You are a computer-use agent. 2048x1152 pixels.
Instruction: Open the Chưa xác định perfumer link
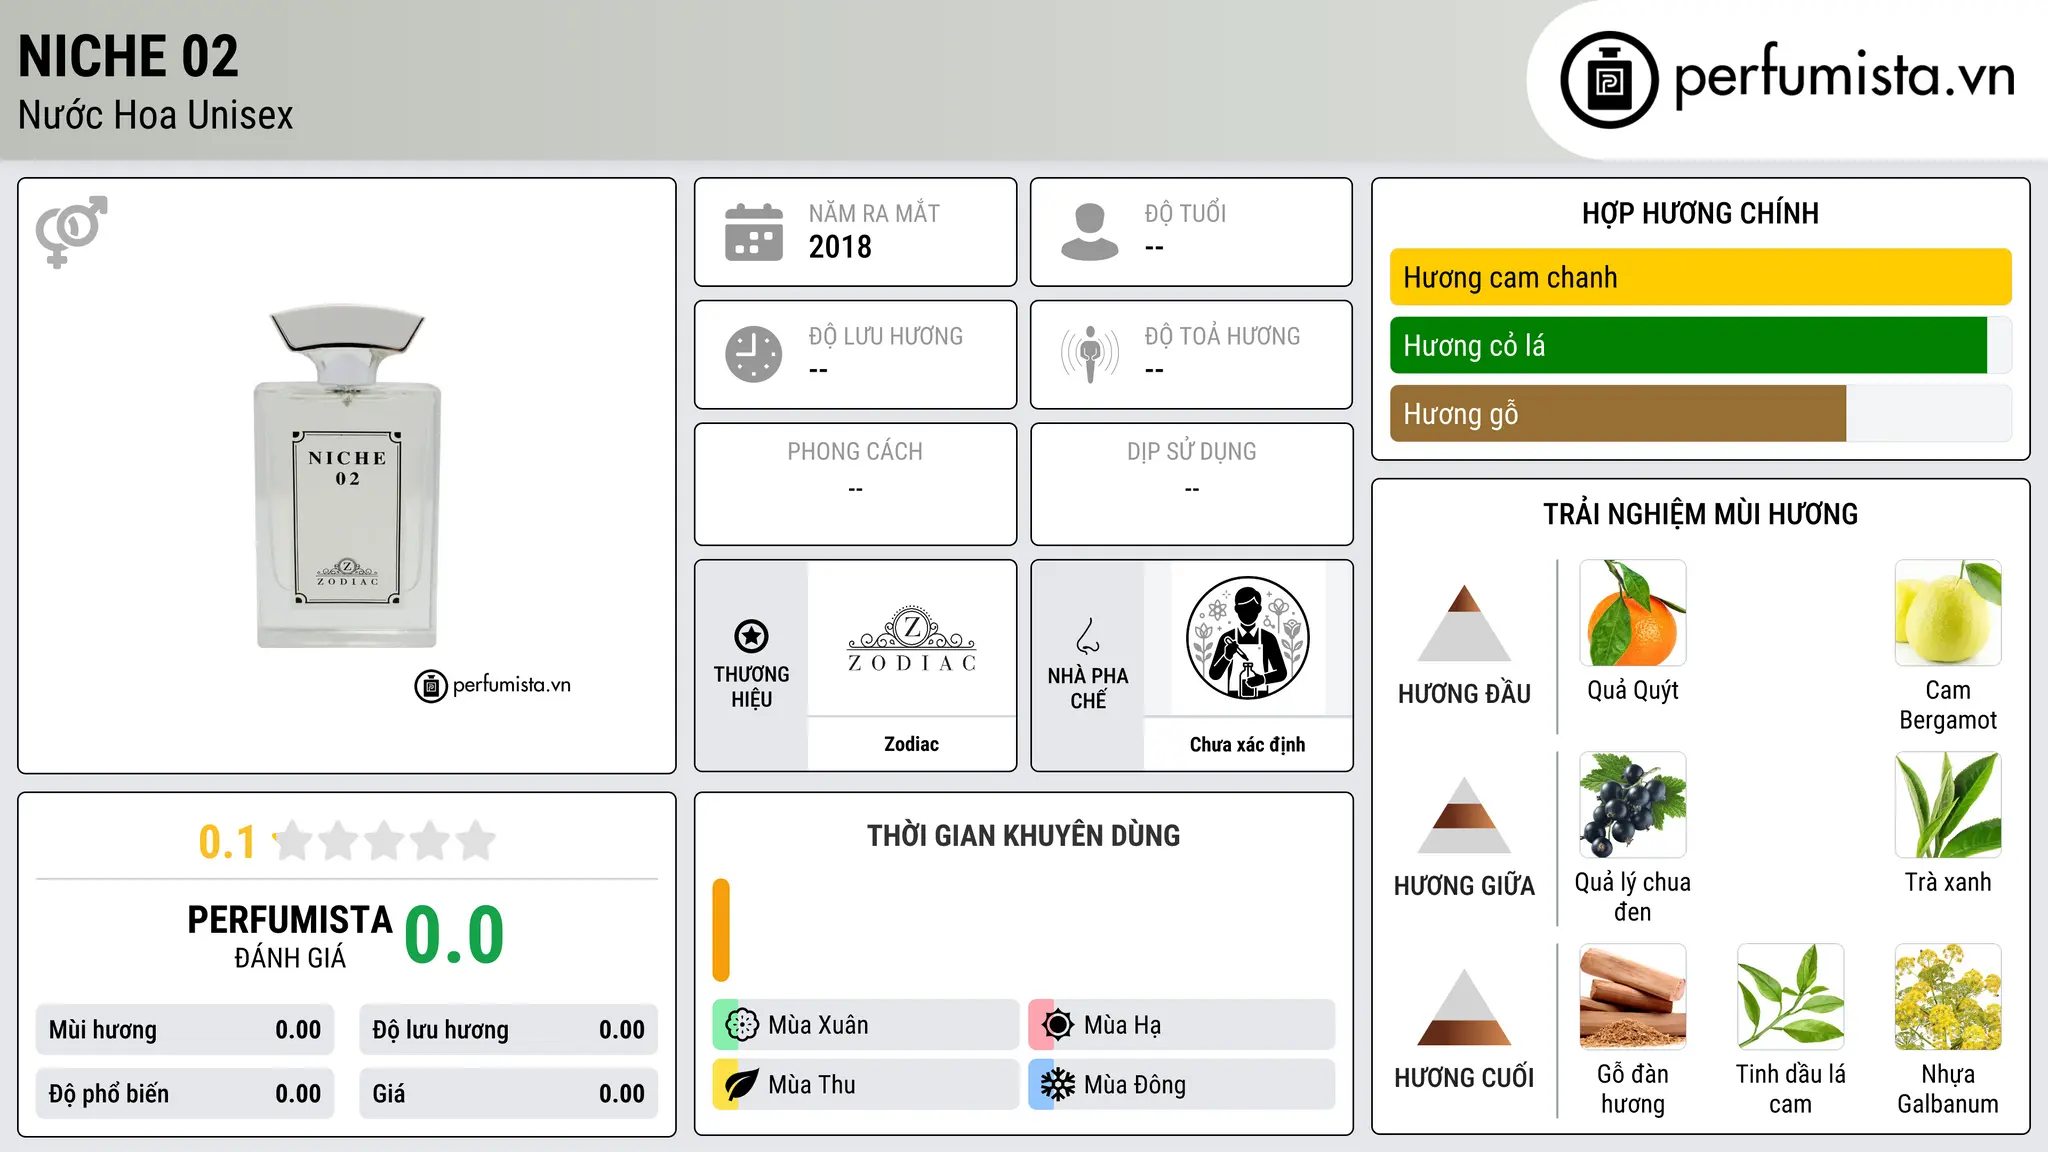click(1247, 744)
